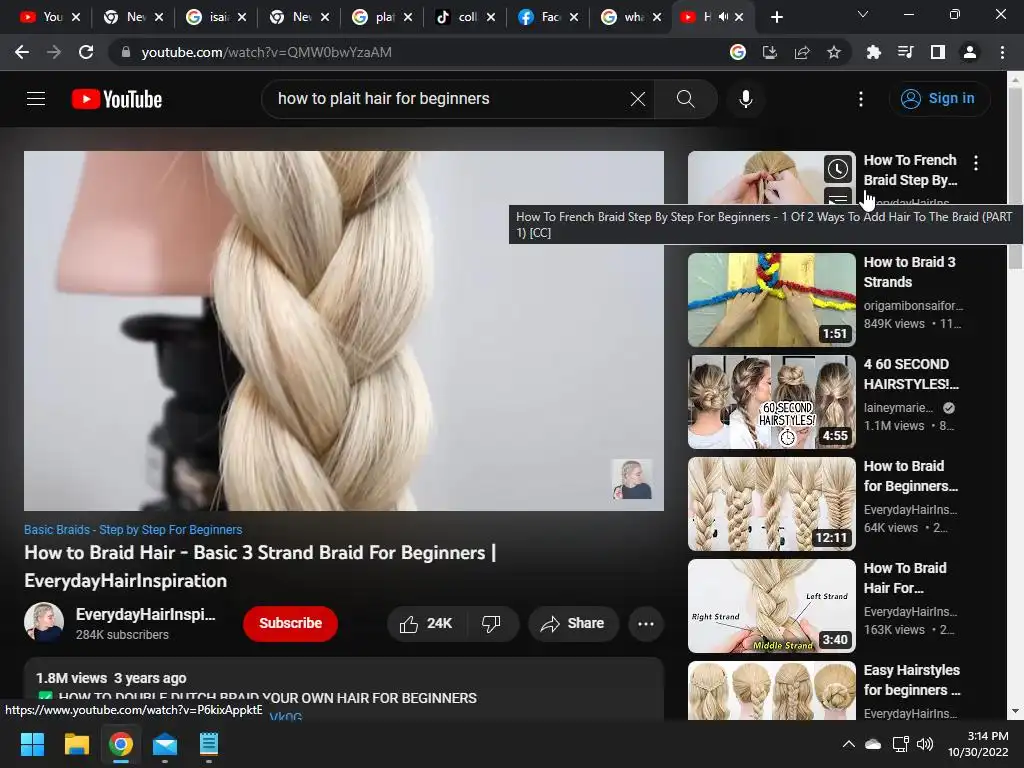
Task: Open Chrome profile icon
Action: pos(970,52)
